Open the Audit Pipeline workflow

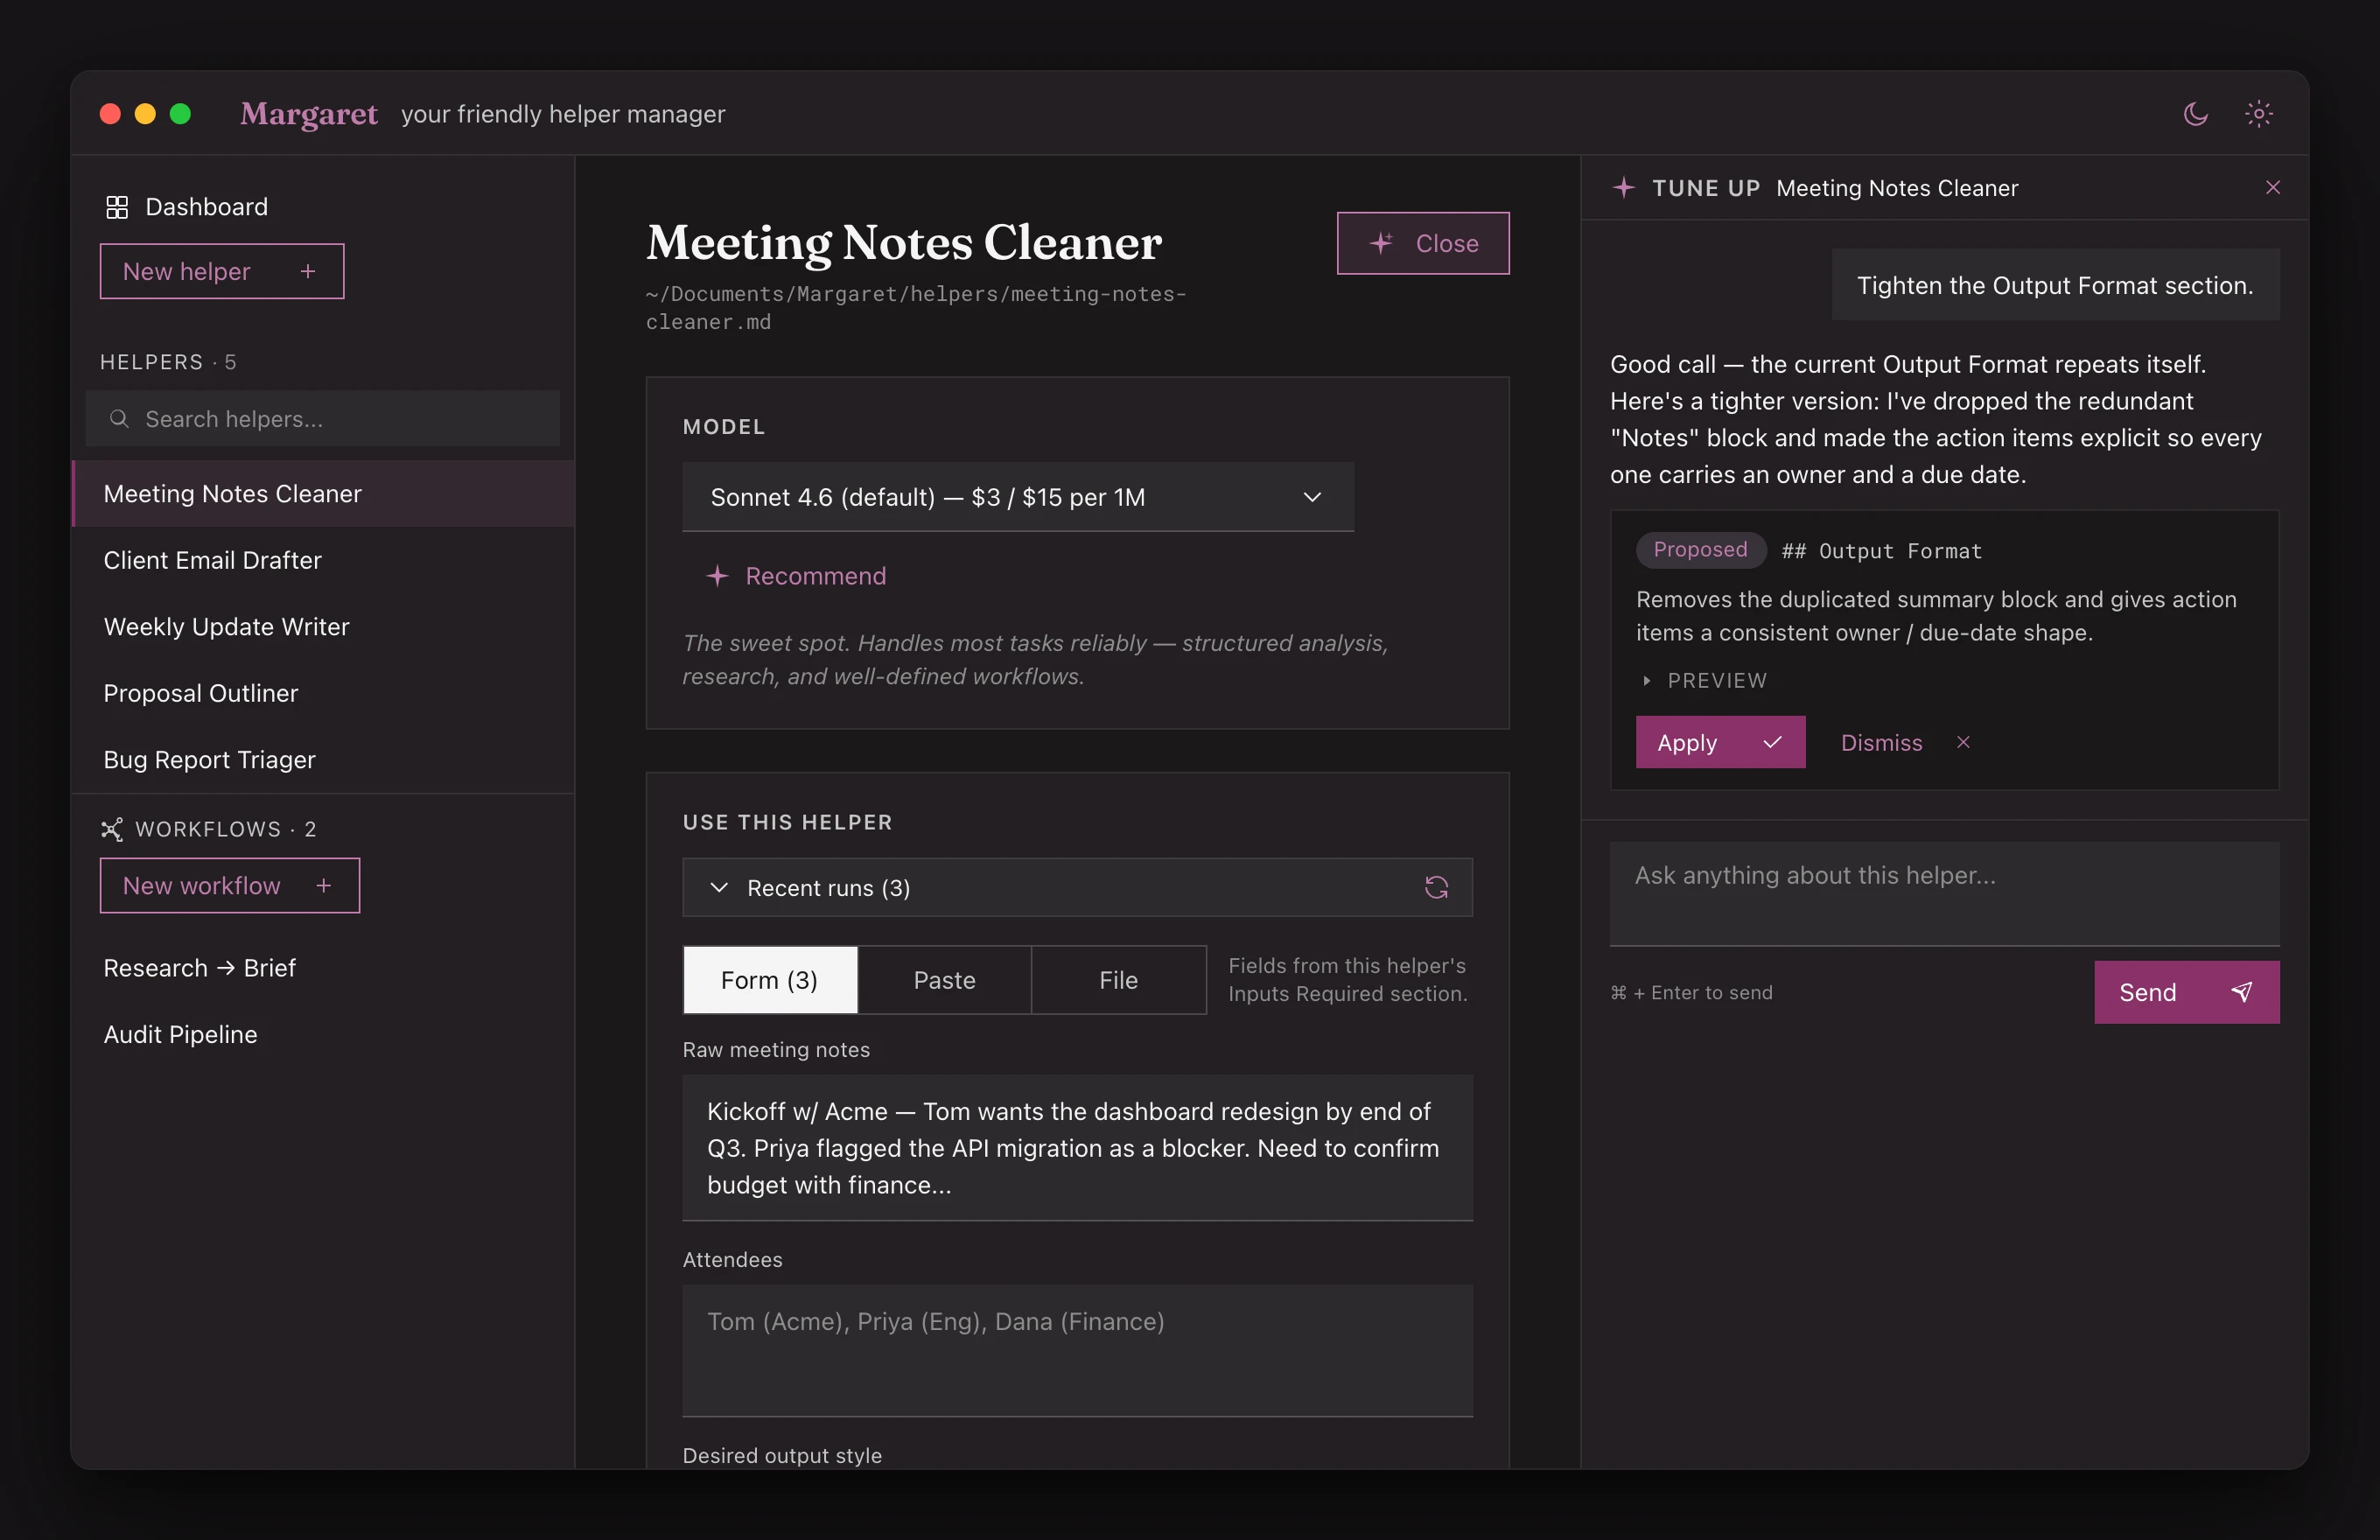(323, 1034)
